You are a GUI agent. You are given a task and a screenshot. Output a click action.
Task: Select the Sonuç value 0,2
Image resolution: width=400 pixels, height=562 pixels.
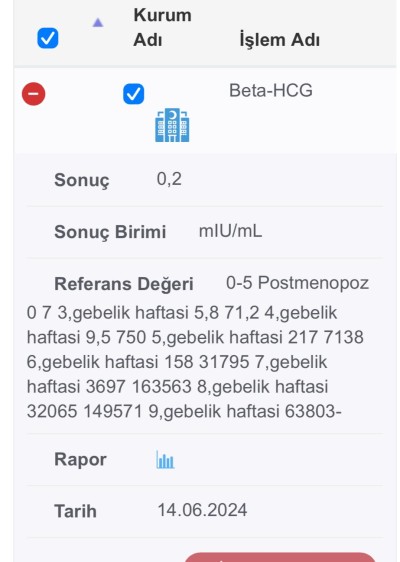pyautogui.click(x=169, y=179)
